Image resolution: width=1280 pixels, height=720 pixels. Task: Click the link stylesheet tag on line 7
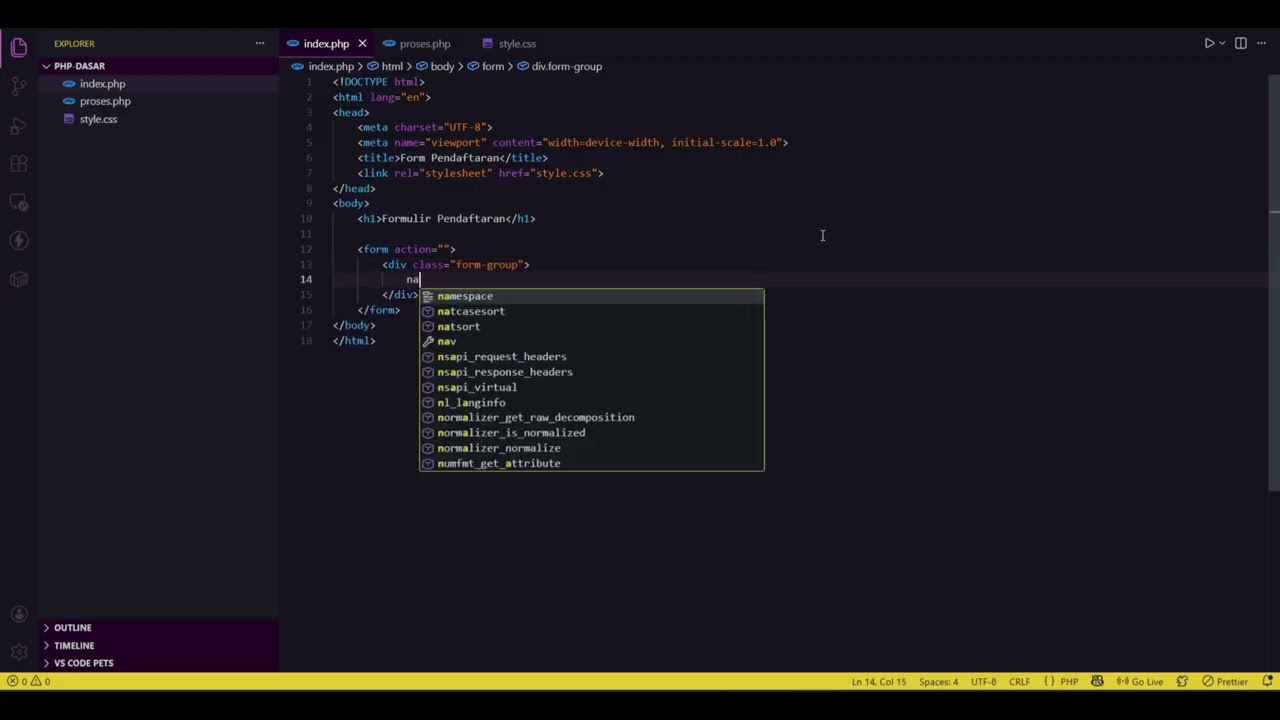click(480, 173)
